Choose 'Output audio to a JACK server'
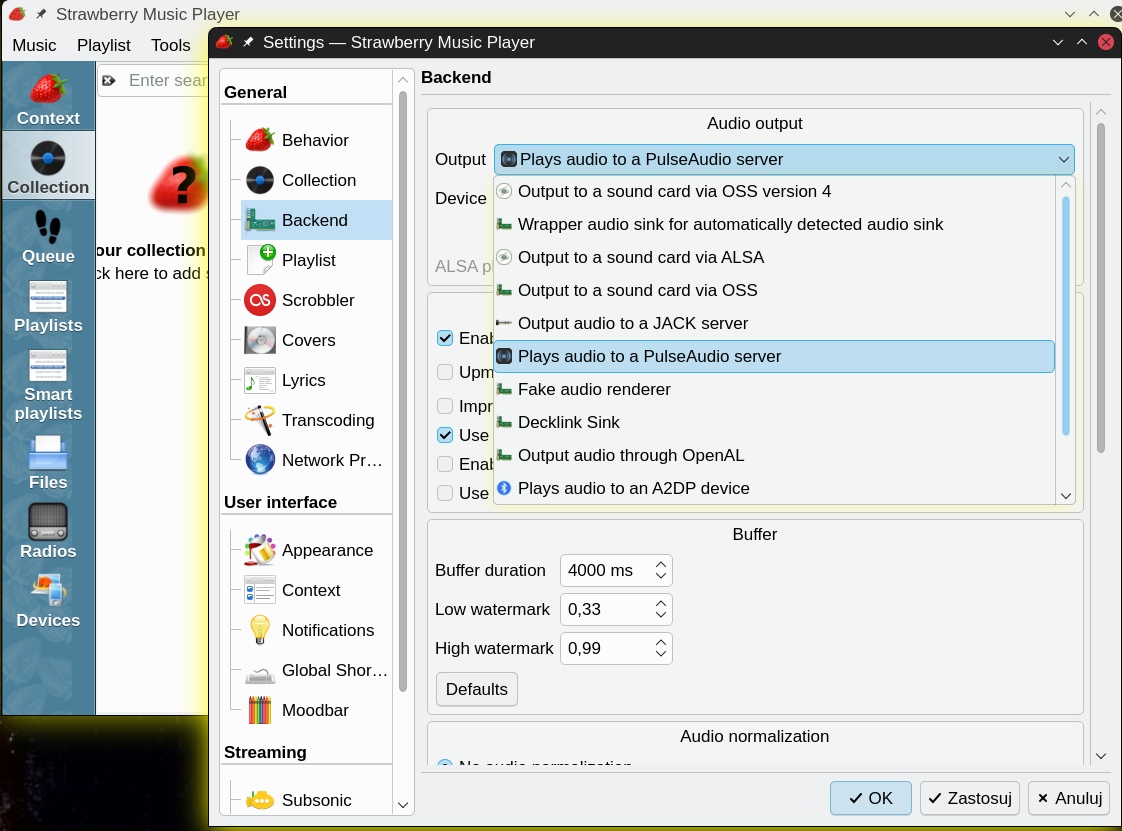The width and height of the screenshot is (1122, 831). 774,324
